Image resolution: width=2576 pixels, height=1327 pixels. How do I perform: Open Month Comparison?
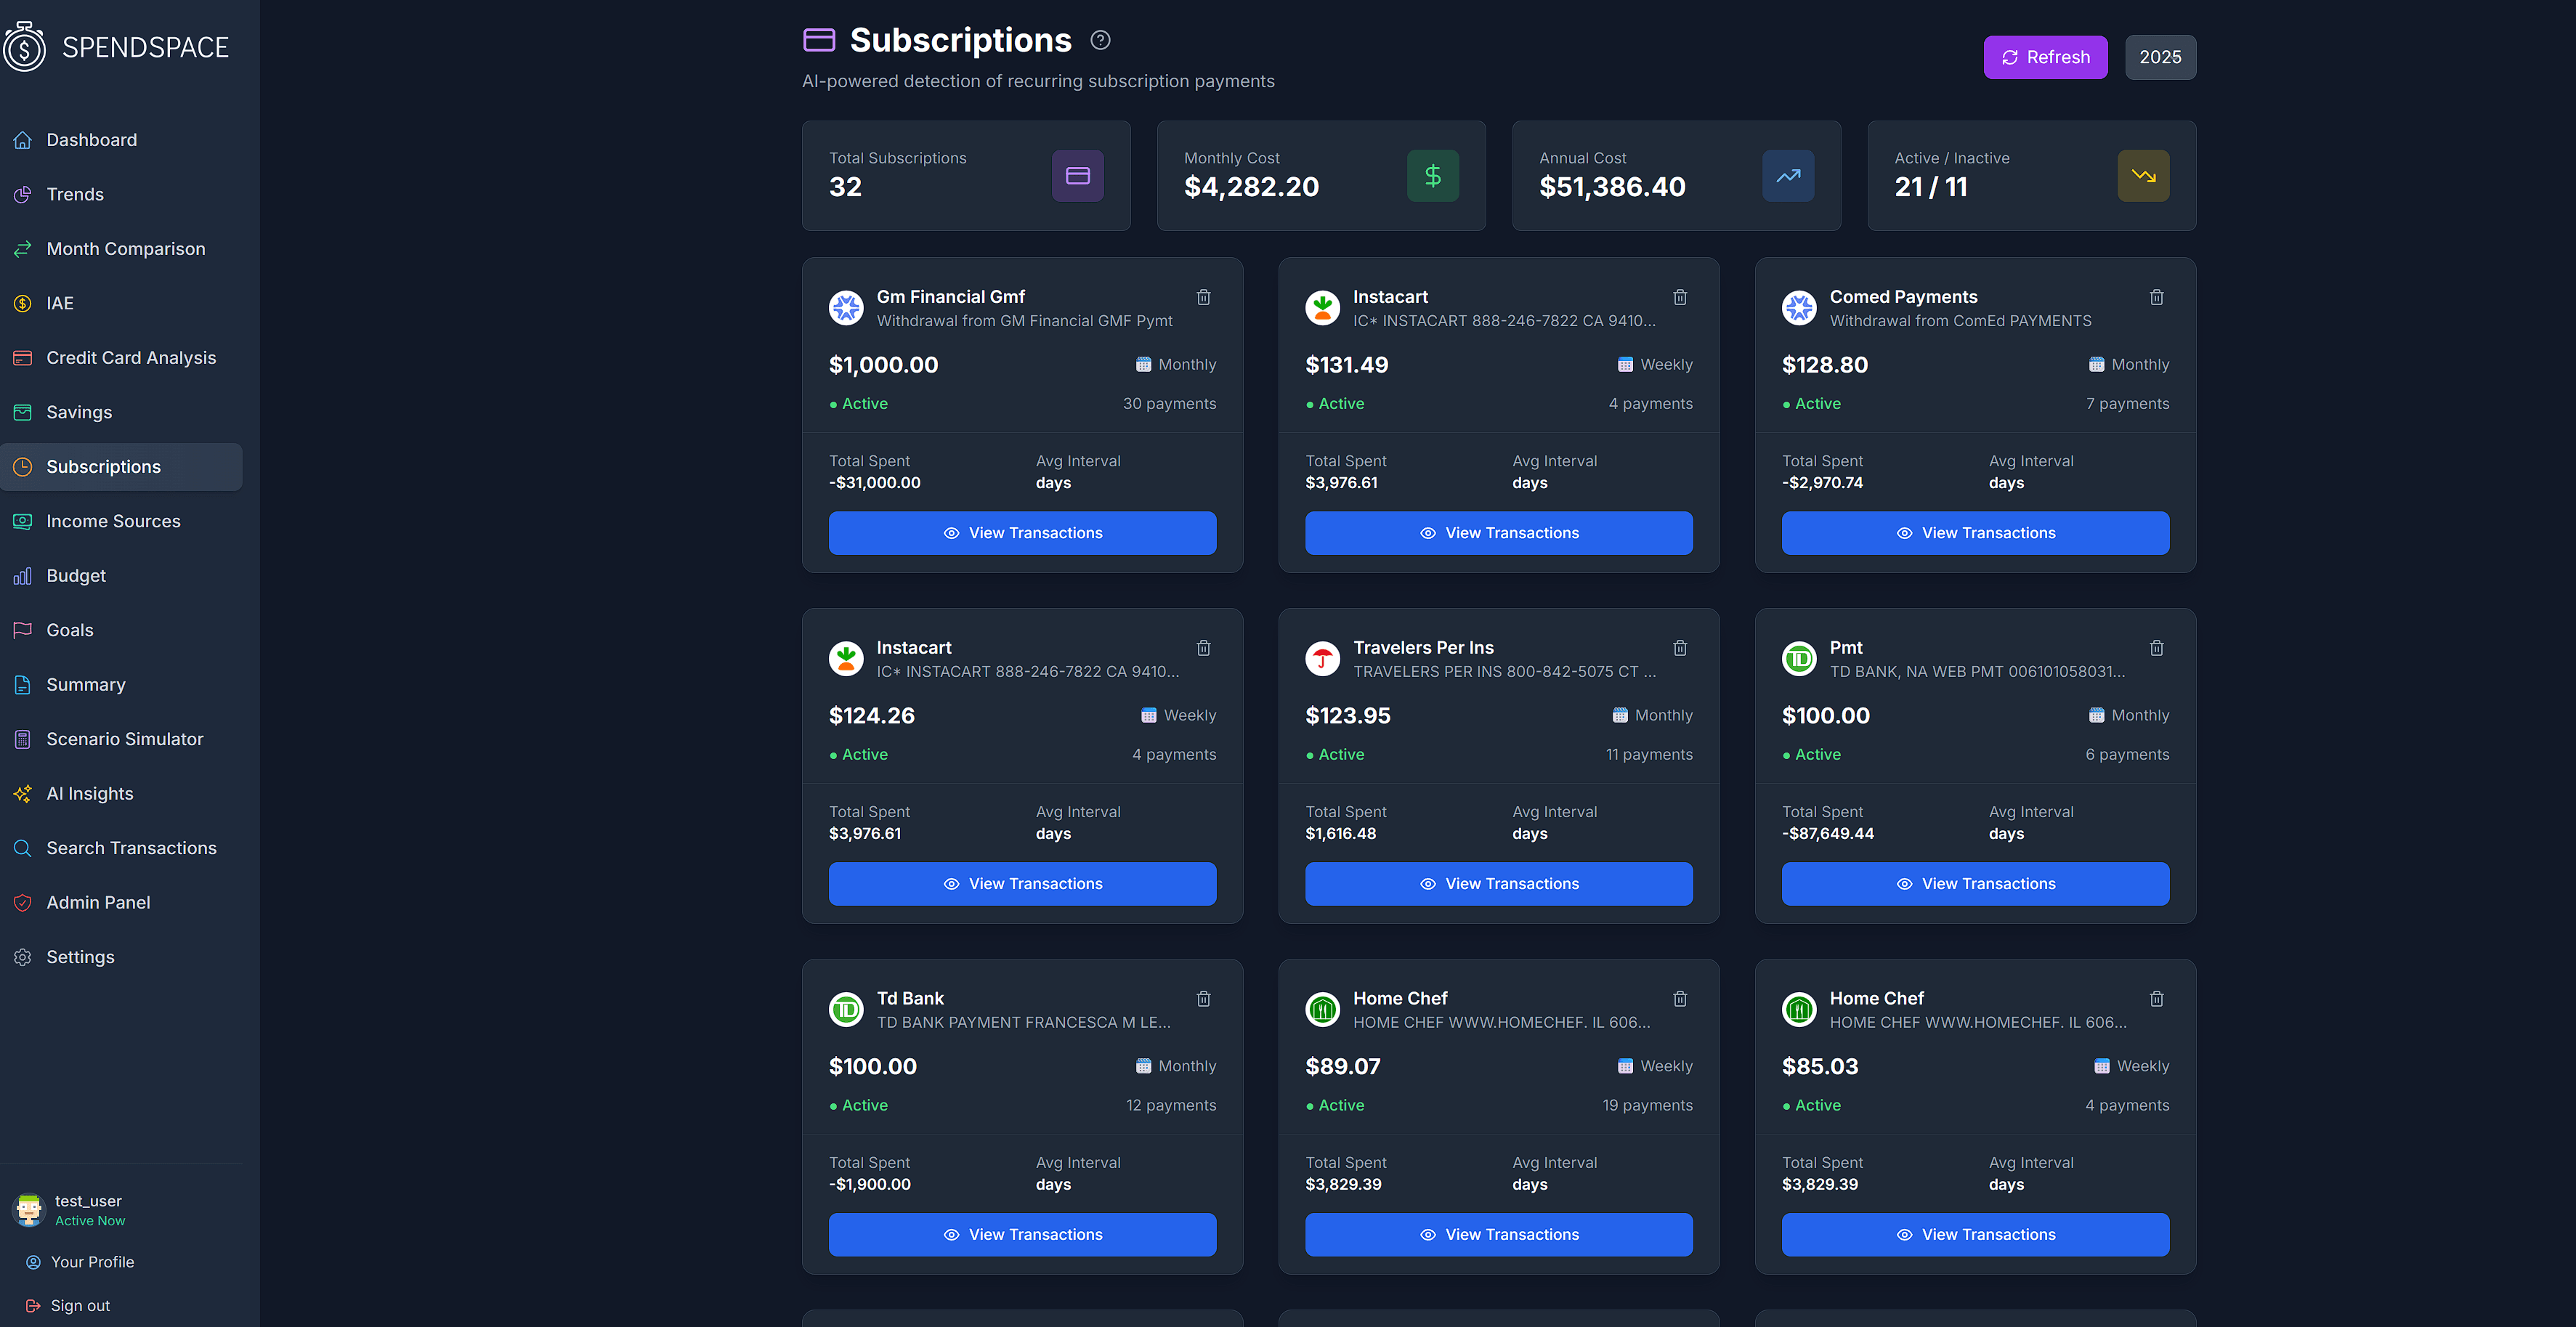121,249
